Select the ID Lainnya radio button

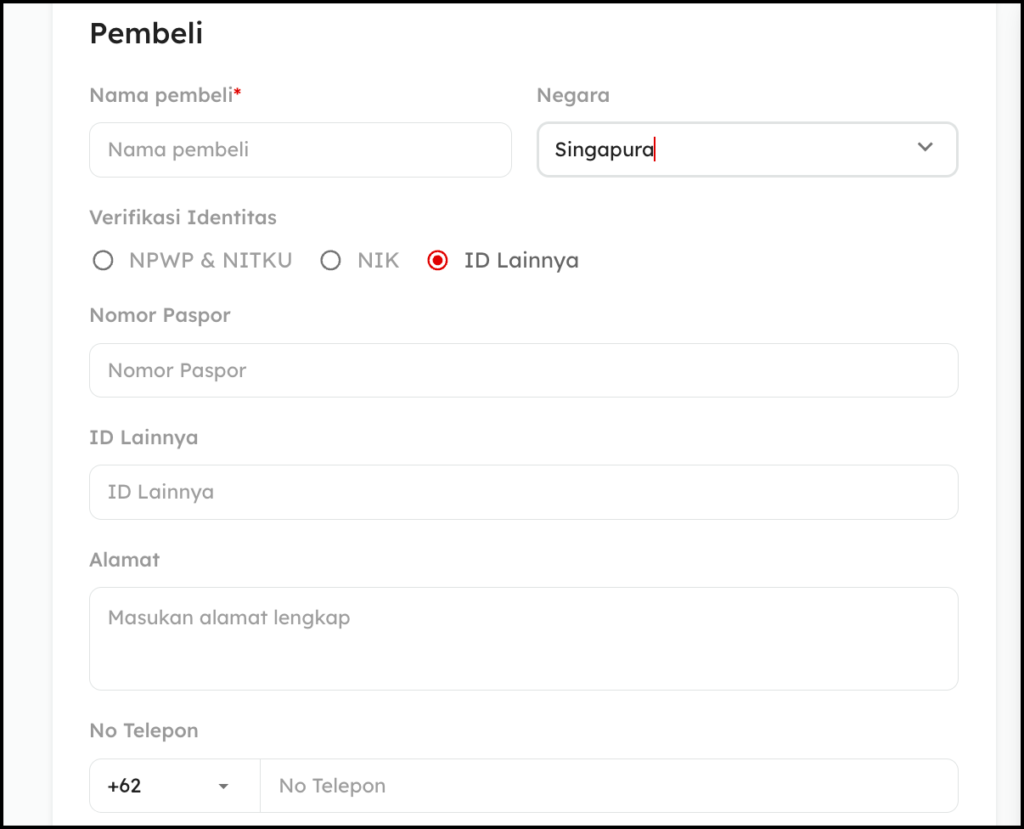point(437,261)
